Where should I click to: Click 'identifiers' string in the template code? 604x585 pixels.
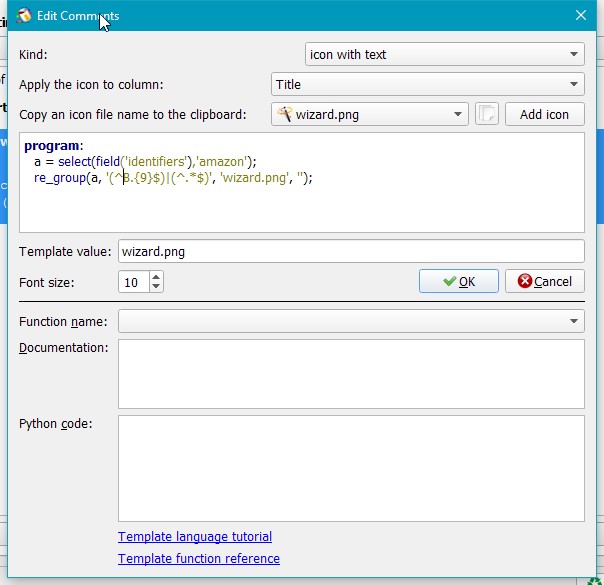coord(156,161)
